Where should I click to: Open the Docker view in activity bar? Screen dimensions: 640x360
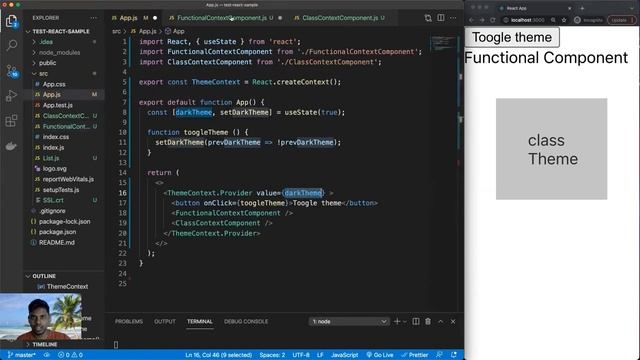(x=11, y=146)
